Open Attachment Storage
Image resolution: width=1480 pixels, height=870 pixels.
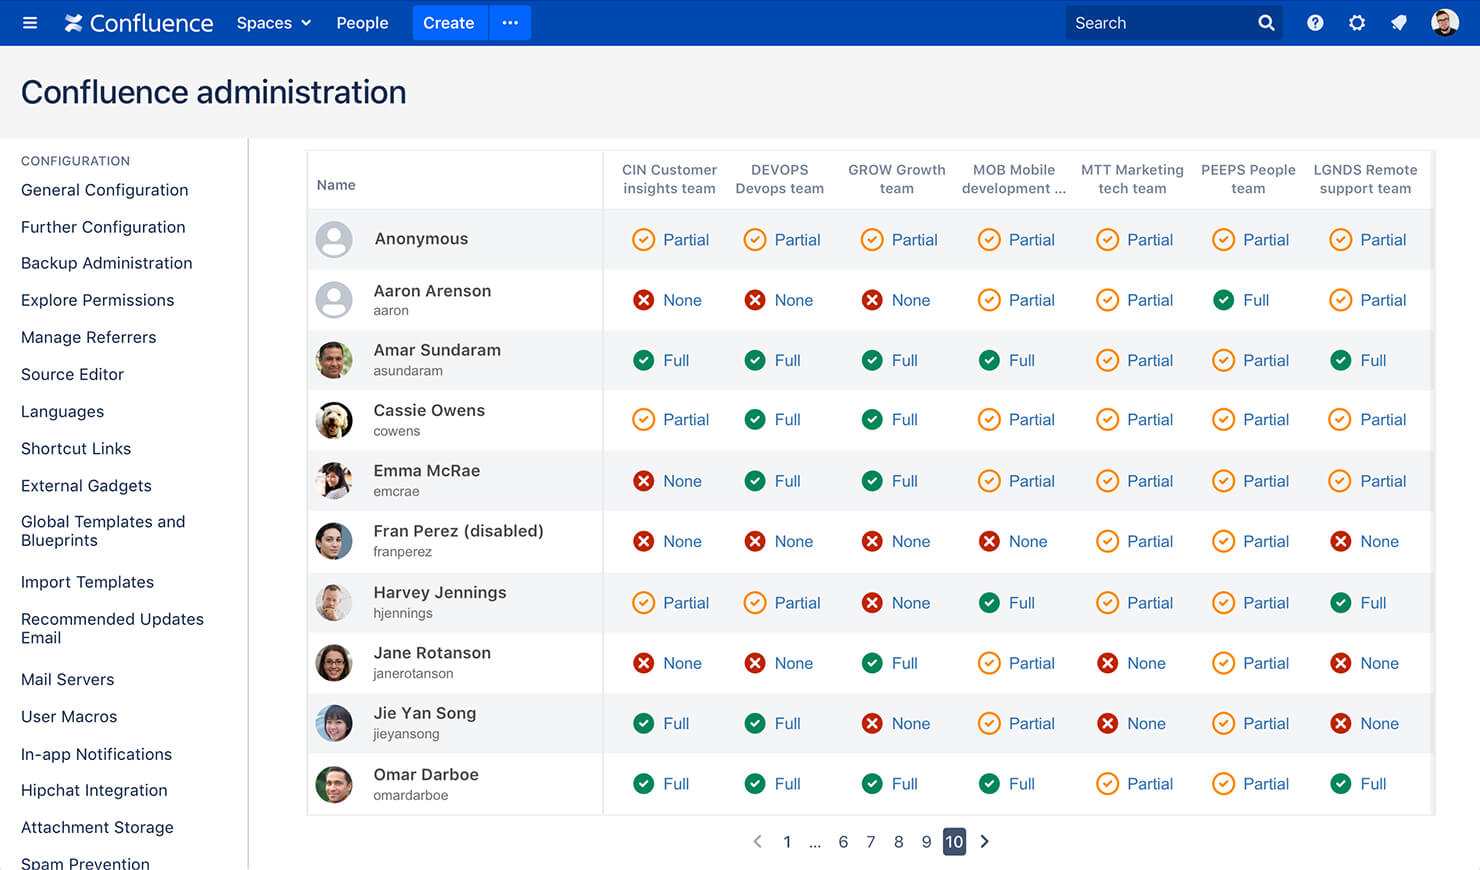tap(97, 827)
